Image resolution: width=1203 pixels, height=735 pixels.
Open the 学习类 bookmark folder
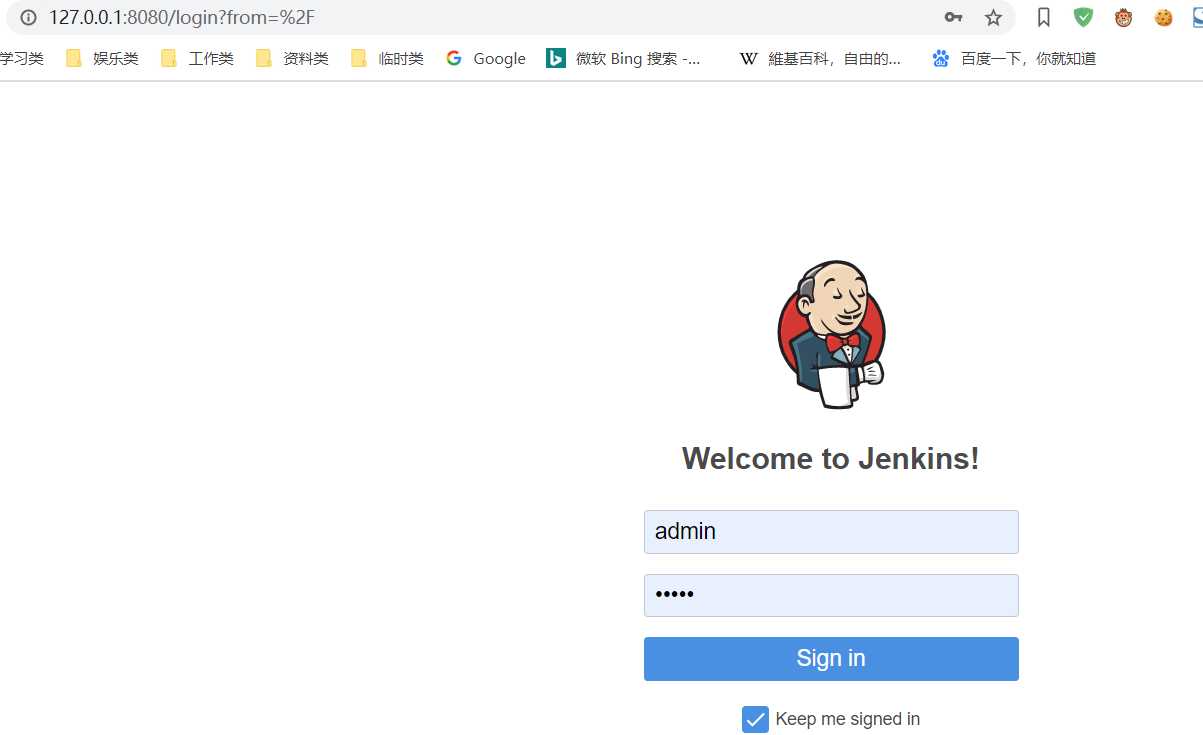point(21,59)
